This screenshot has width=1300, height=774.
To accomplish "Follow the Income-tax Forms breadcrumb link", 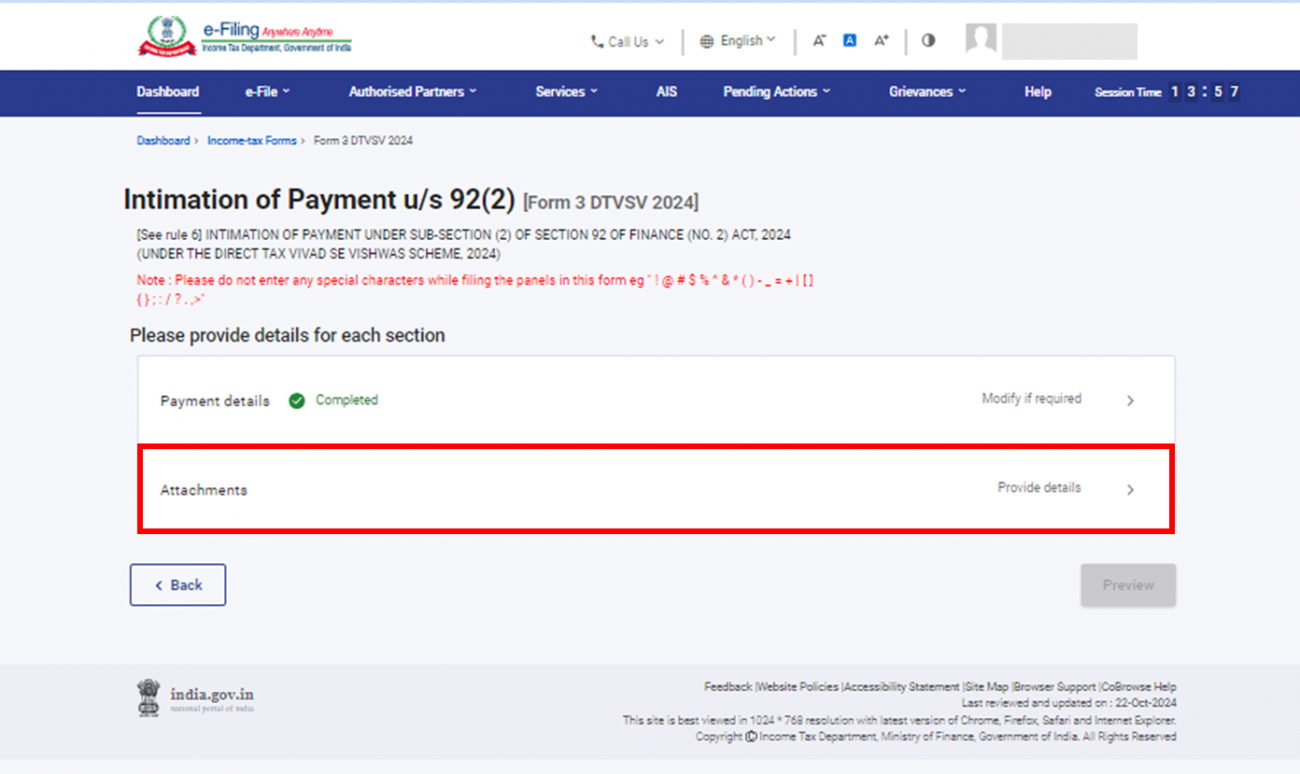I will click(252, 140).
